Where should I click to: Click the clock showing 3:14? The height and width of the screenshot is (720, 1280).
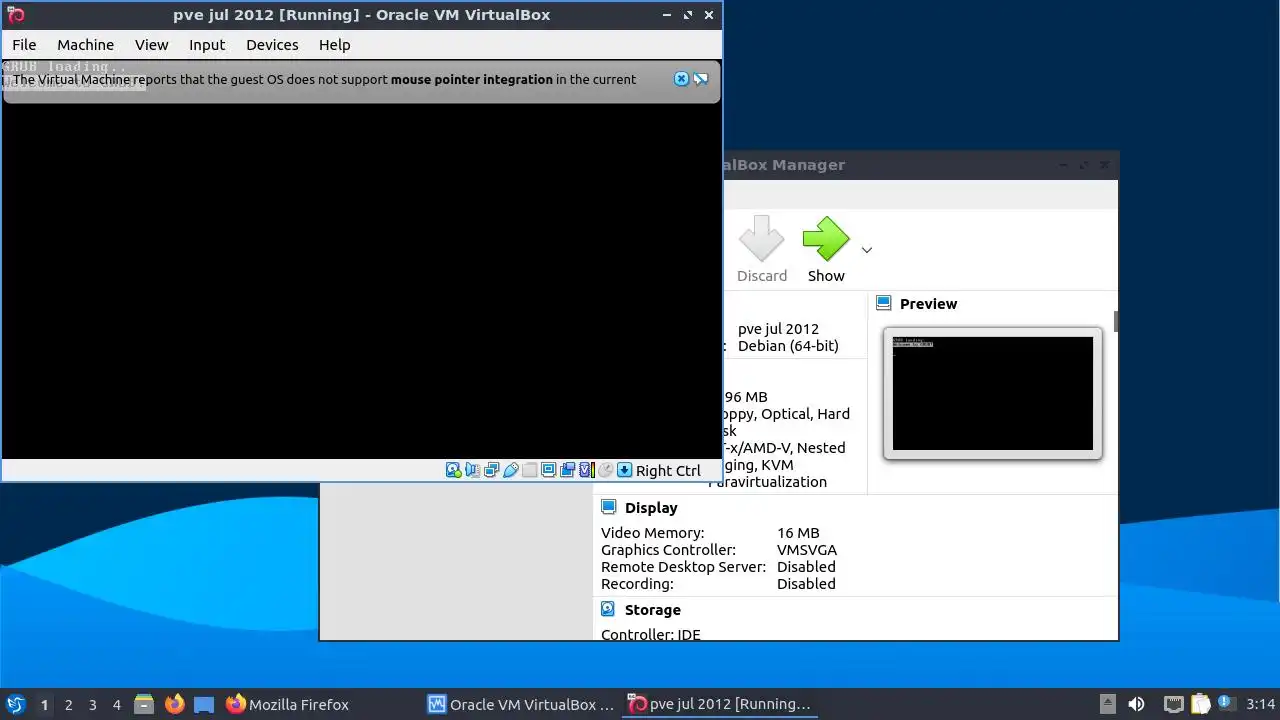1260,704
